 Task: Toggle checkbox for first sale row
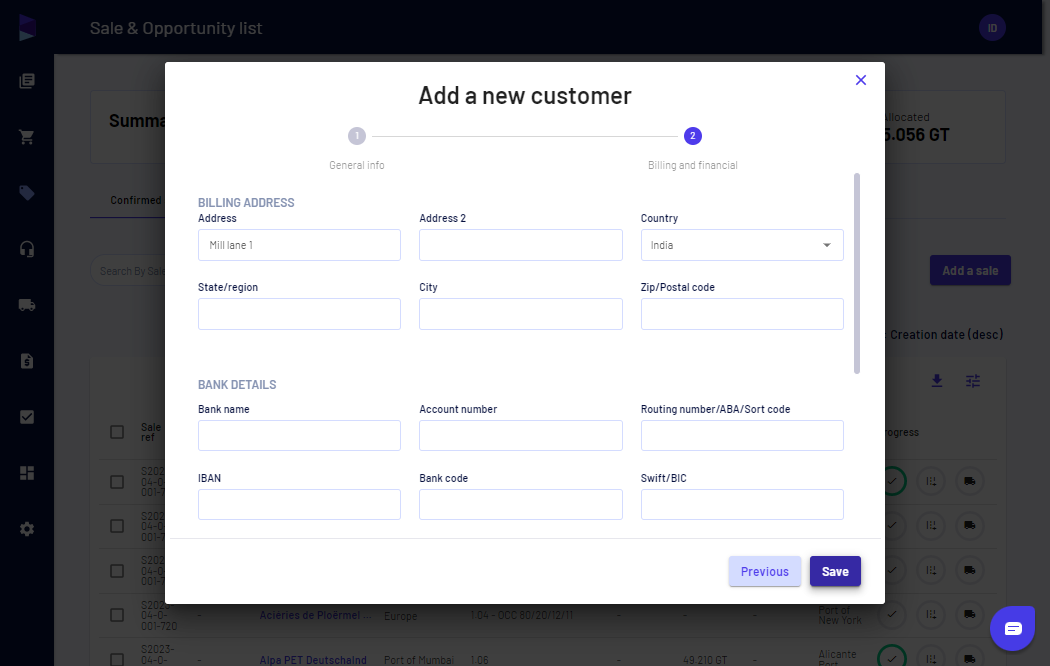coord(117,482)
